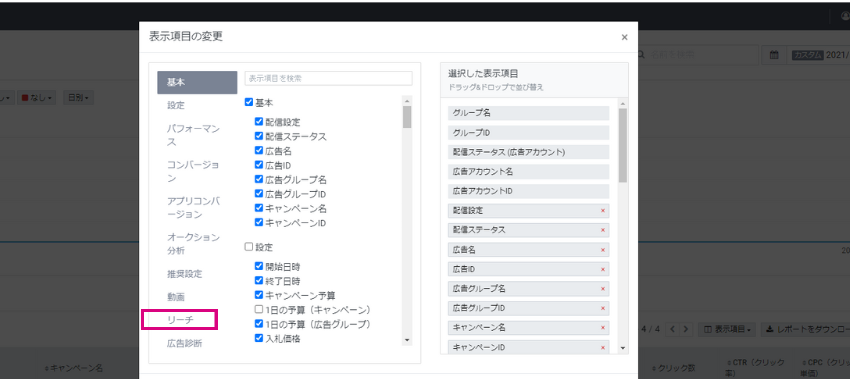Uncheck the 開始日時 checkbox
This screenshot has height=379, width=850.
[x=259, y=266]
